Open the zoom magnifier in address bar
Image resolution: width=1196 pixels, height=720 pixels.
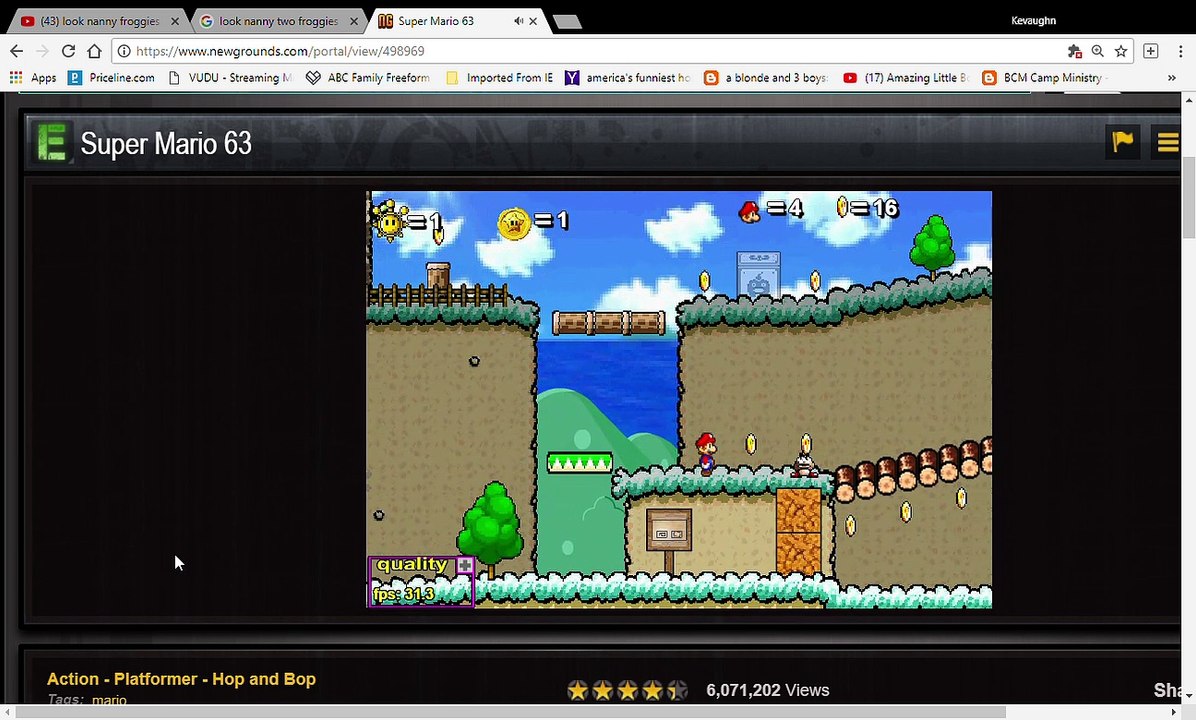tap(1098, 51)
